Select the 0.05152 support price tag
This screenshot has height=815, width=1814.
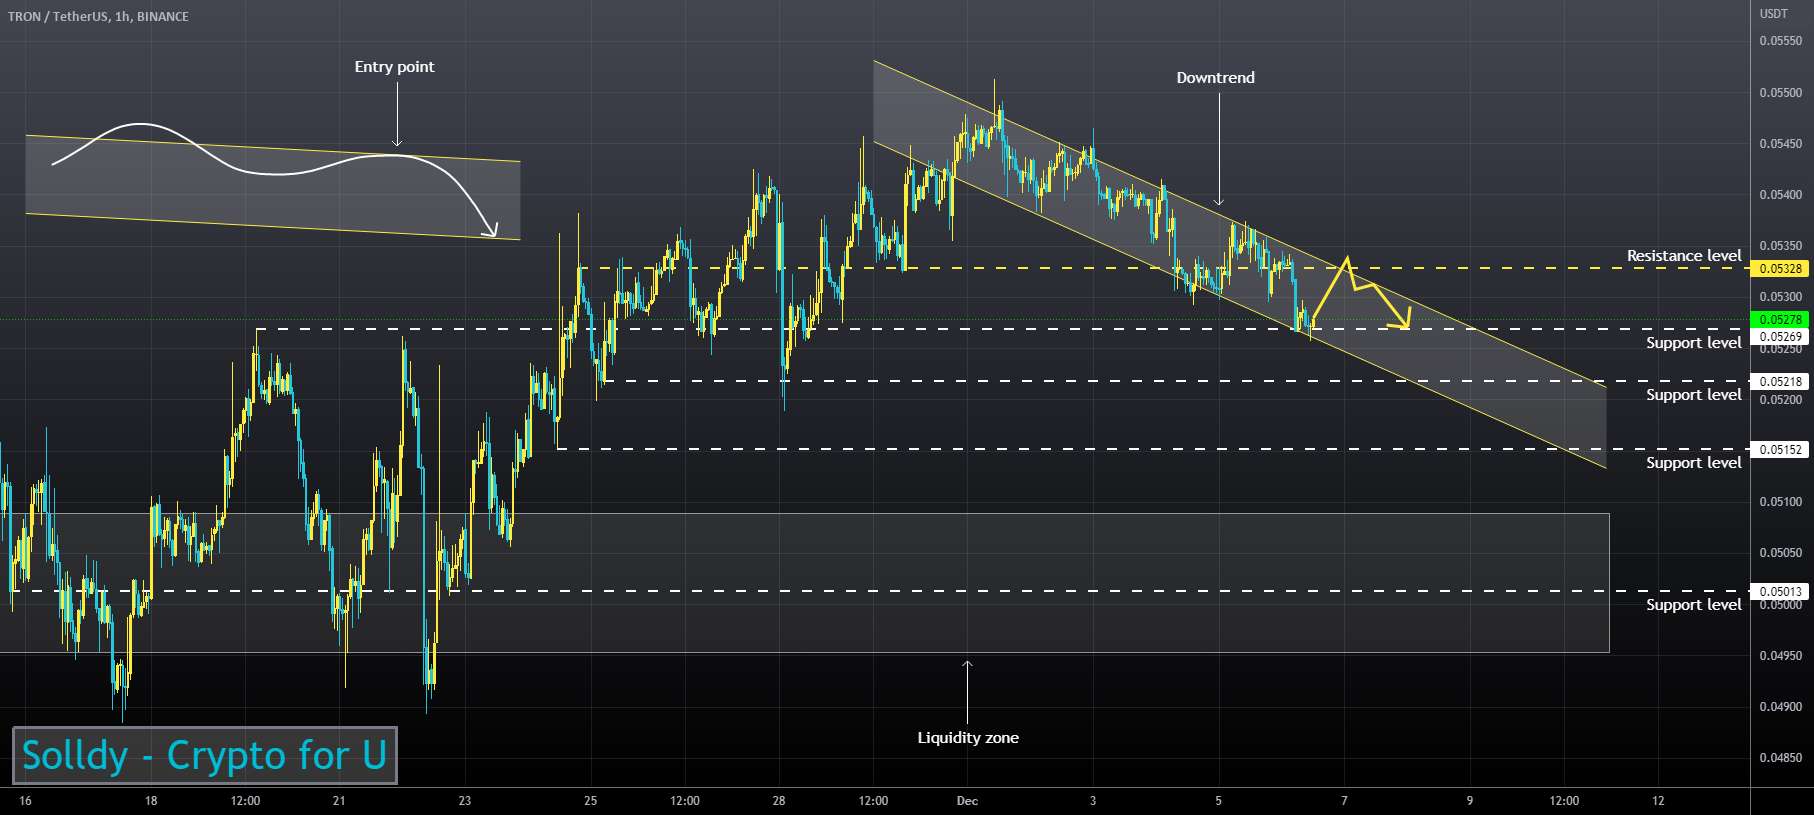click(x=1781, y=449)
